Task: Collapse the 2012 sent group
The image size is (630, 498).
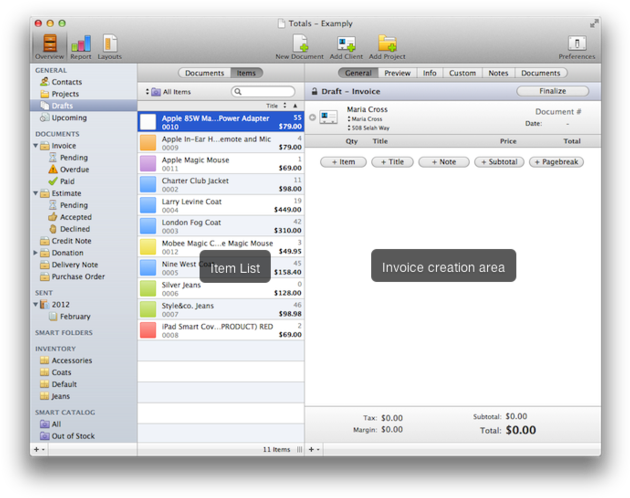Action: tap(35, 304)
